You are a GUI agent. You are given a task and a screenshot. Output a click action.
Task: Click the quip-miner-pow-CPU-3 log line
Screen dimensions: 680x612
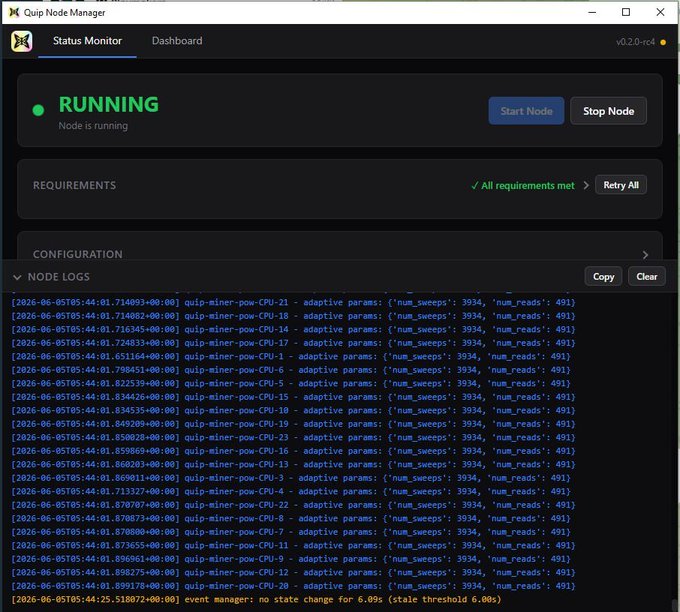[x=291, y=478]
